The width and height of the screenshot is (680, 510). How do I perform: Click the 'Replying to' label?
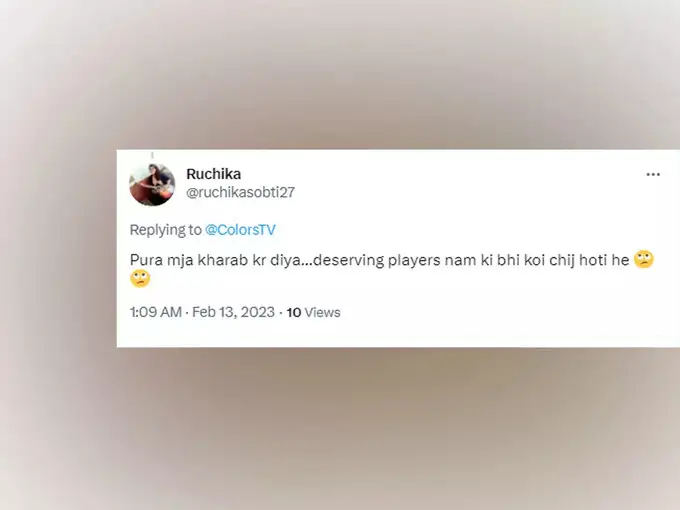[166, 229]
